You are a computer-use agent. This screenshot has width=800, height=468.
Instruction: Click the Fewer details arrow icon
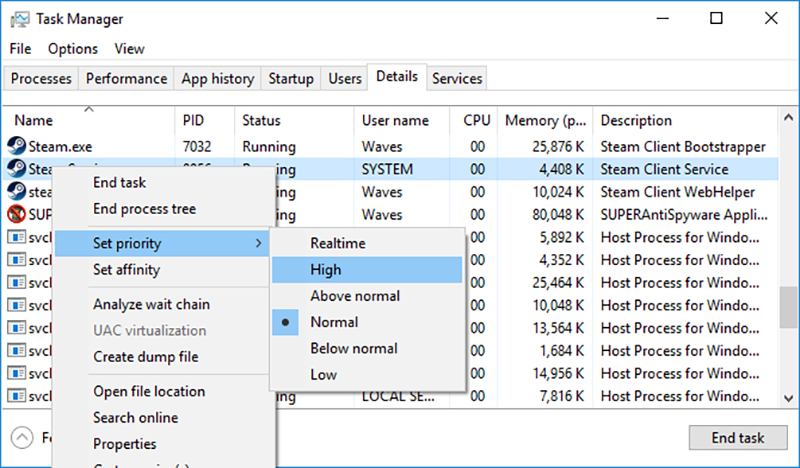click(x=22, y=438)
